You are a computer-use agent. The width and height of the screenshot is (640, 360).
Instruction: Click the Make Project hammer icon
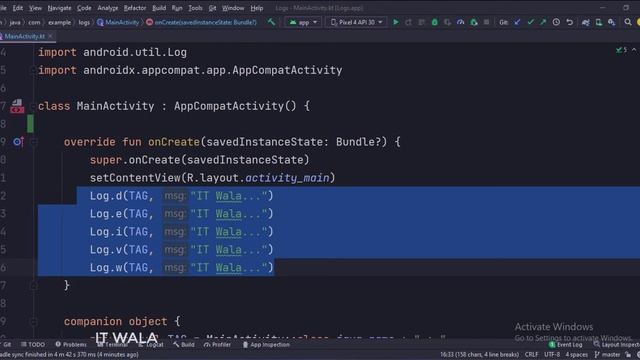click(x=271, y=22)
